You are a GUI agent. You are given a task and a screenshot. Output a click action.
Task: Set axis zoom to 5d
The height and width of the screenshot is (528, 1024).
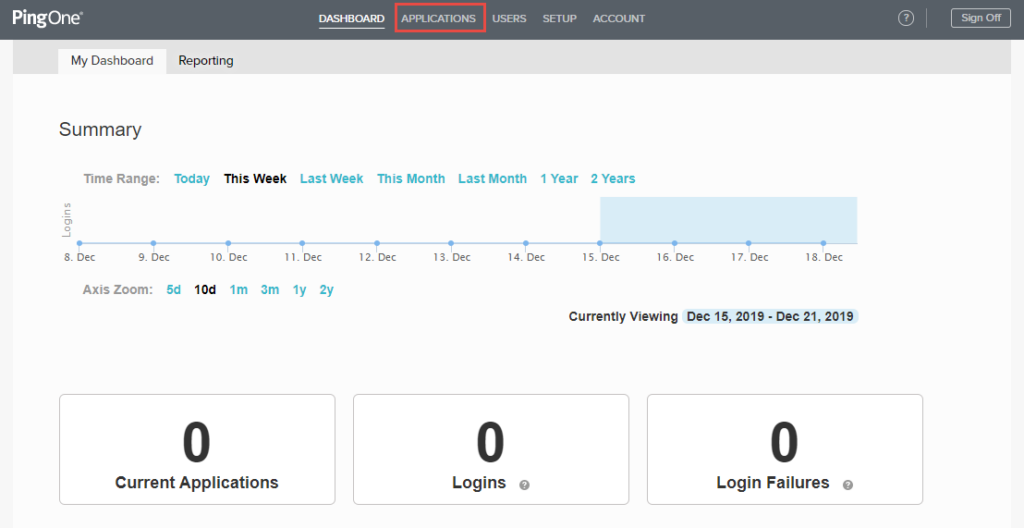tap(174, 290)
